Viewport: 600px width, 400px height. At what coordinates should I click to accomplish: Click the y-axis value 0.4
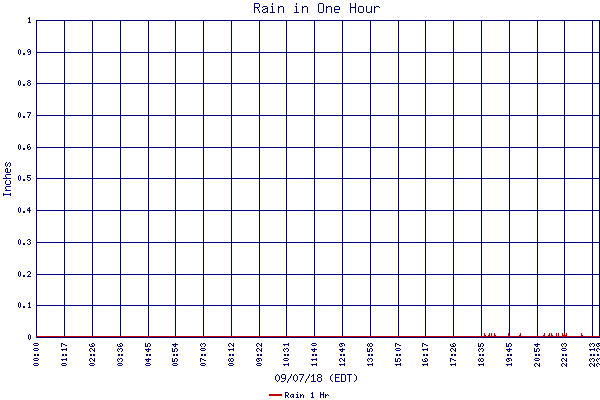point(24,210)
